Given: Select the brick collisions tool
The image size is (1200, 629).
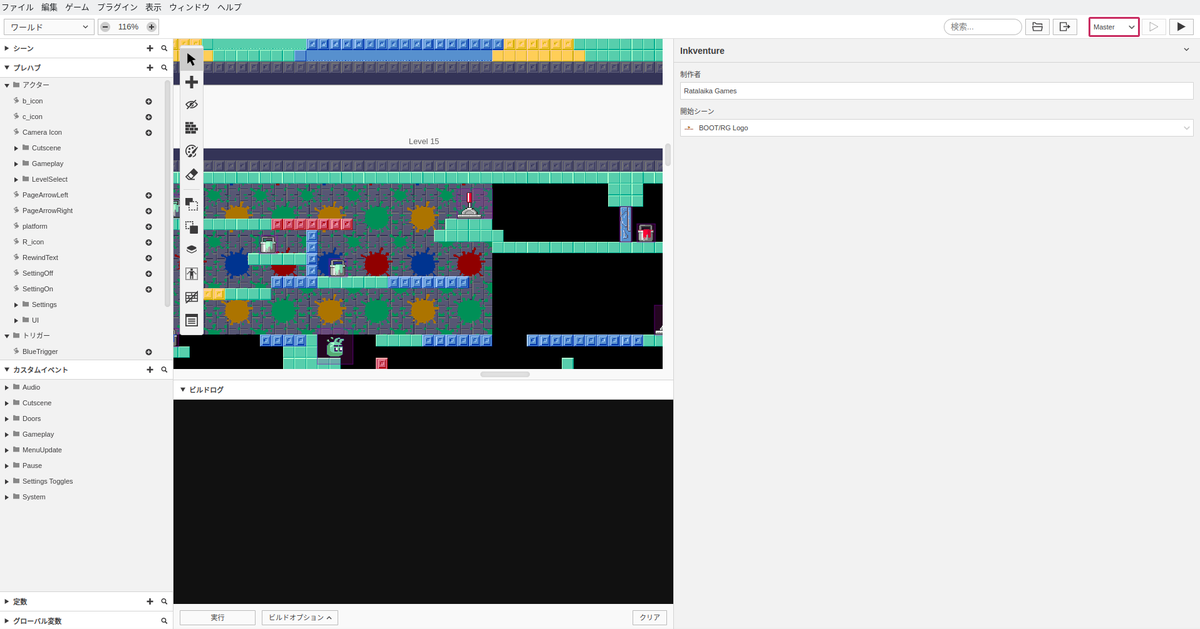Looking at the screenshot, I should [191, 128].
